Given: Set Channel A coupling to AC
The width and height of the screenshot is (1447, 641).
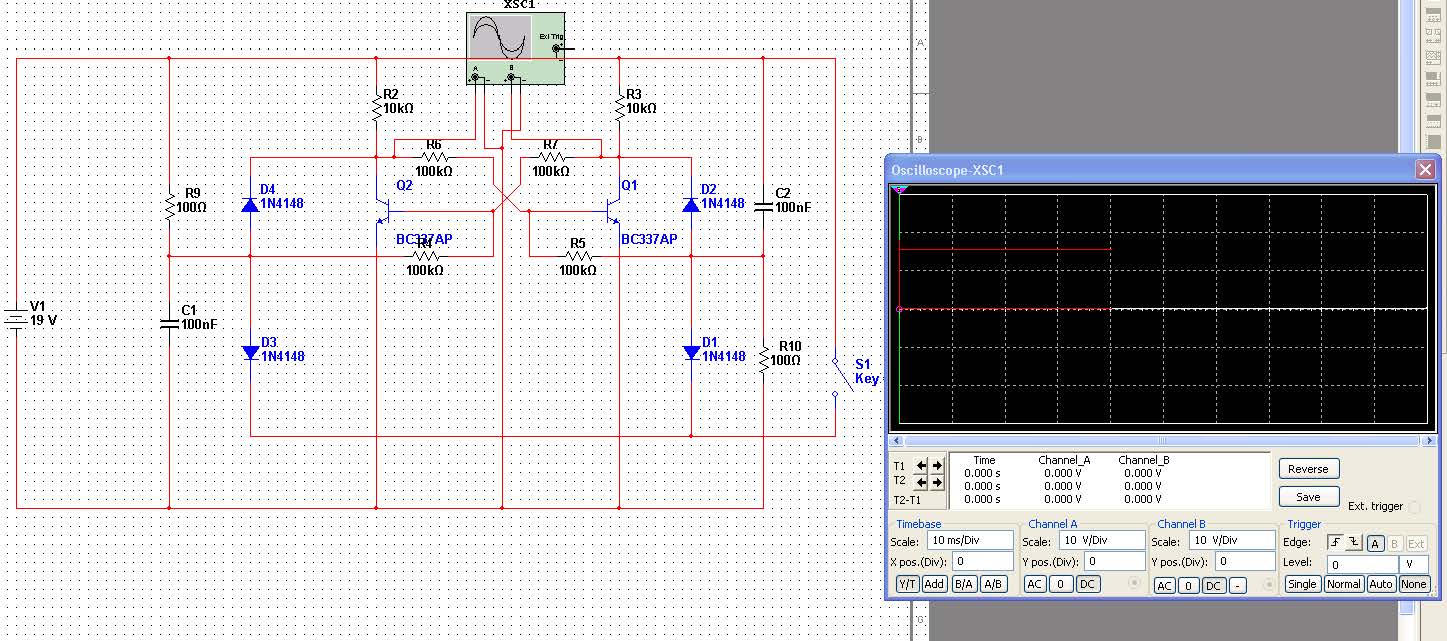Looking at the screenshot, I should pos(1035,584).
